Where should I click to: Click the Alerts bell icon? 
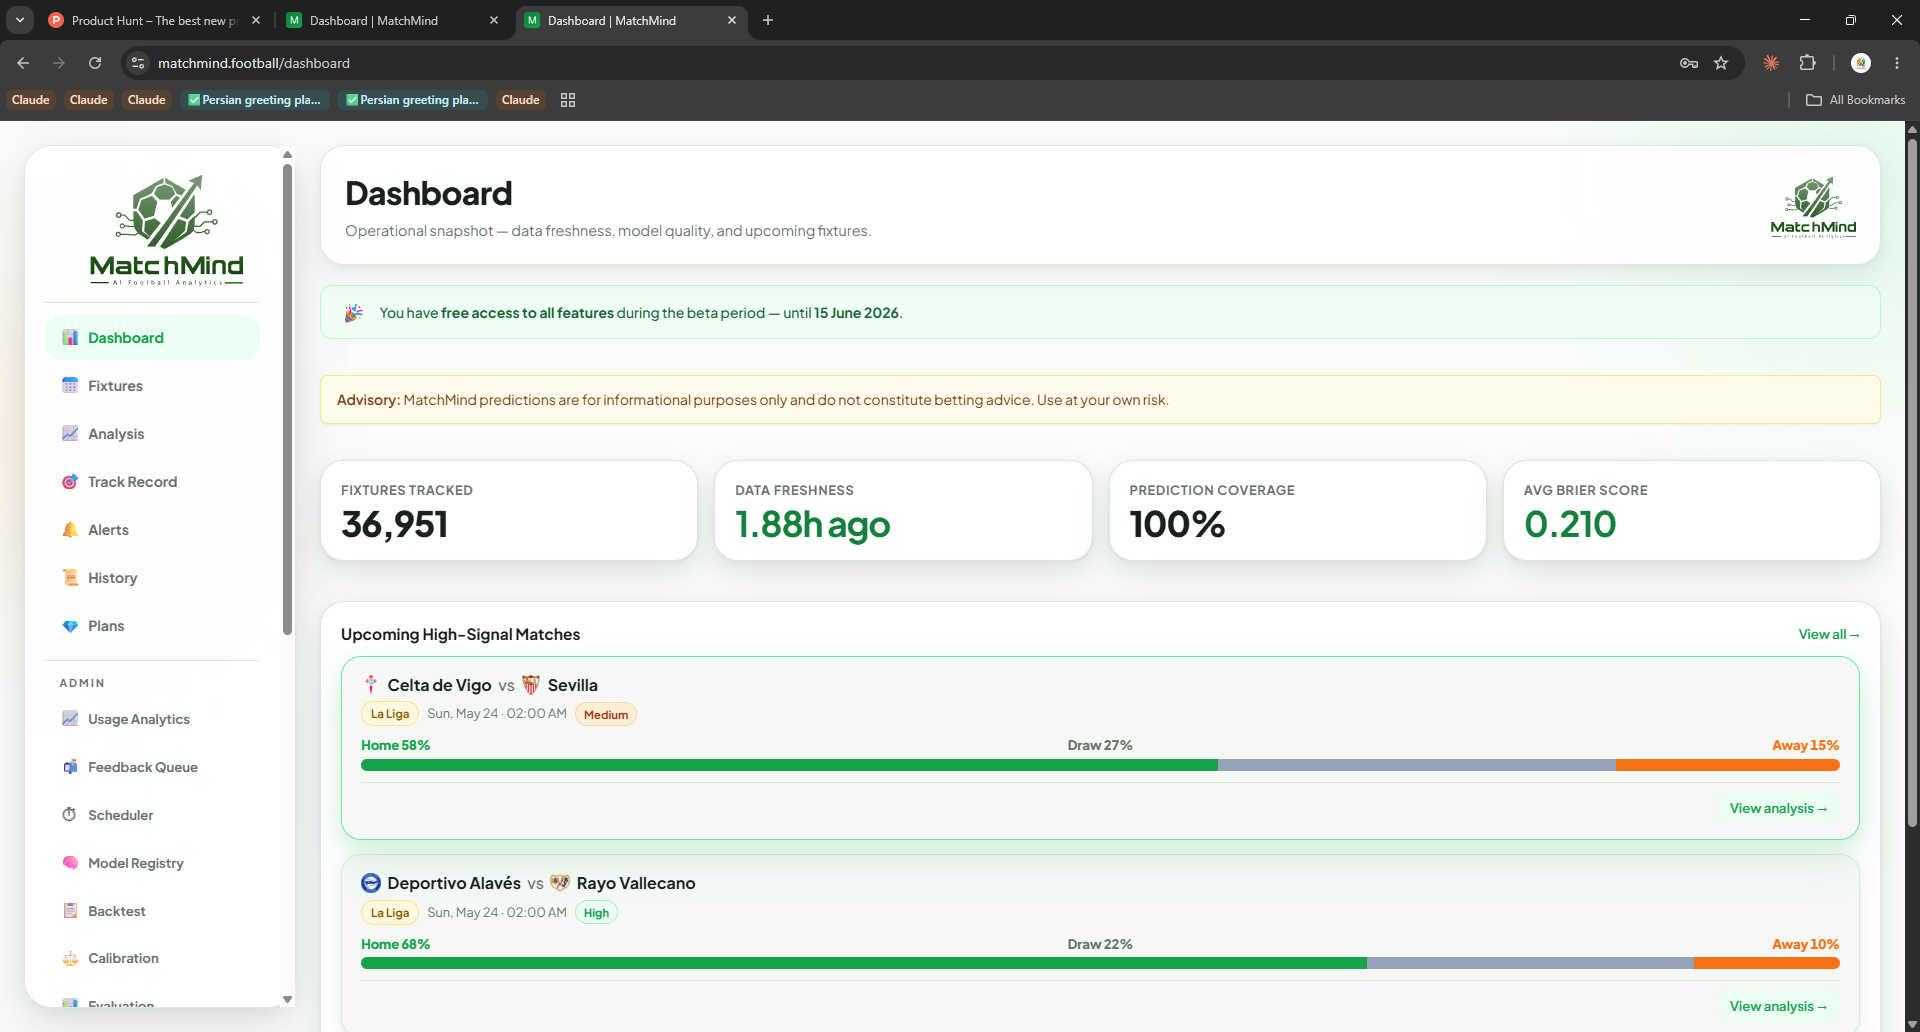[x=70, y=530]
